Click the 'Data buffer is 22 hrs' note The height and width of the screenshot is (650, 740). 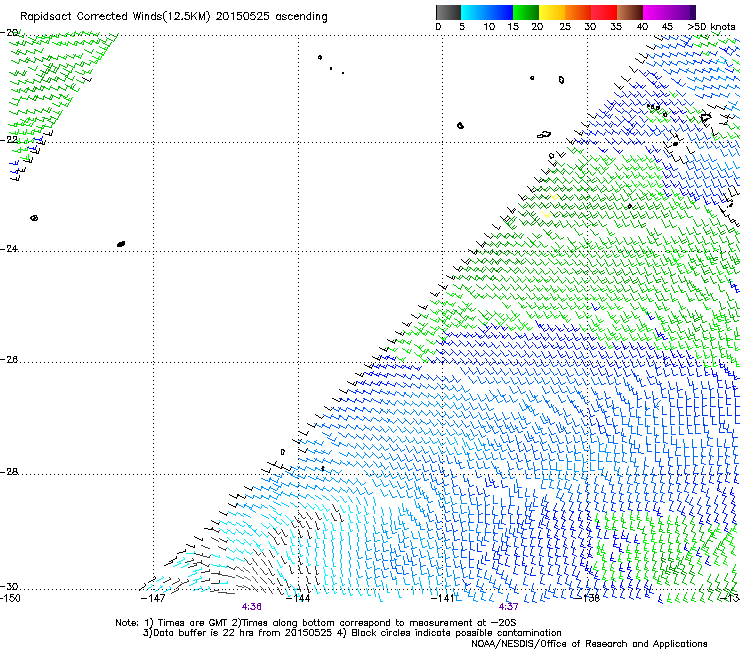pos(352,633)
